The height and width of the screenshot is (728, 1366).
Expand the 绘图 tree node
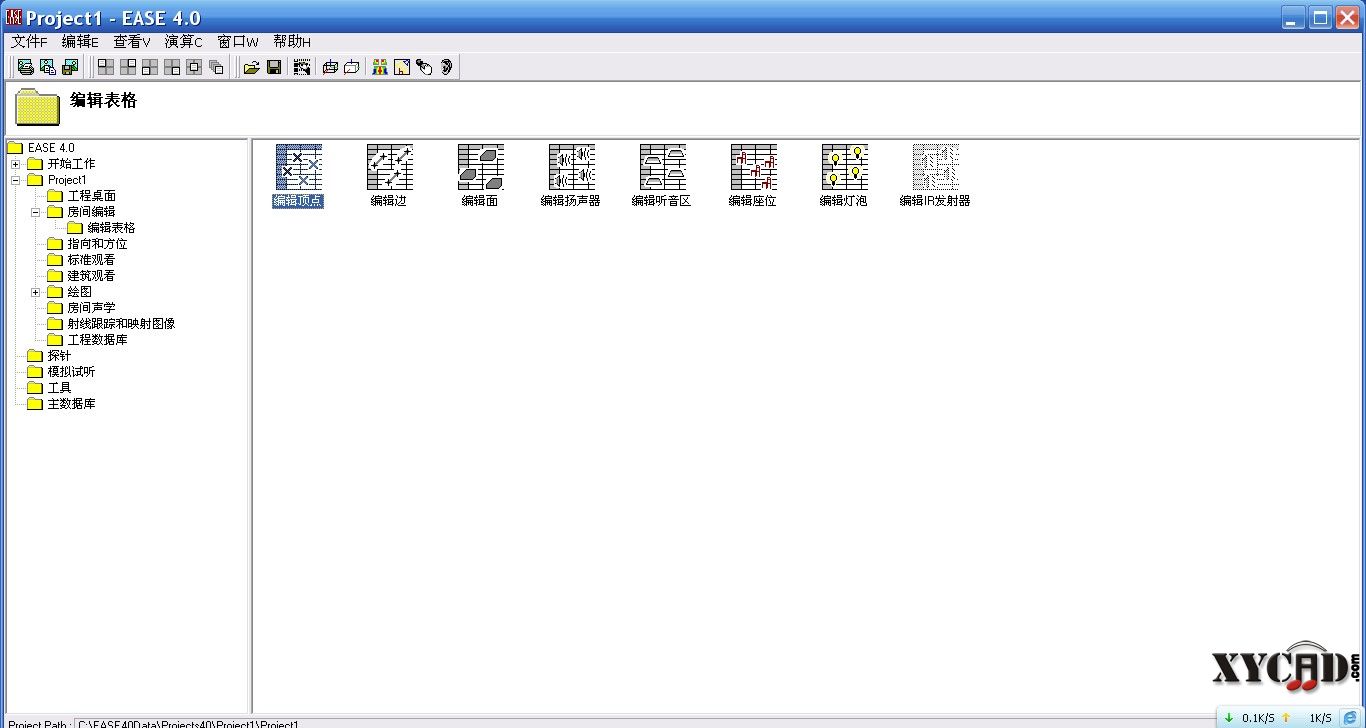pos(36,292)
